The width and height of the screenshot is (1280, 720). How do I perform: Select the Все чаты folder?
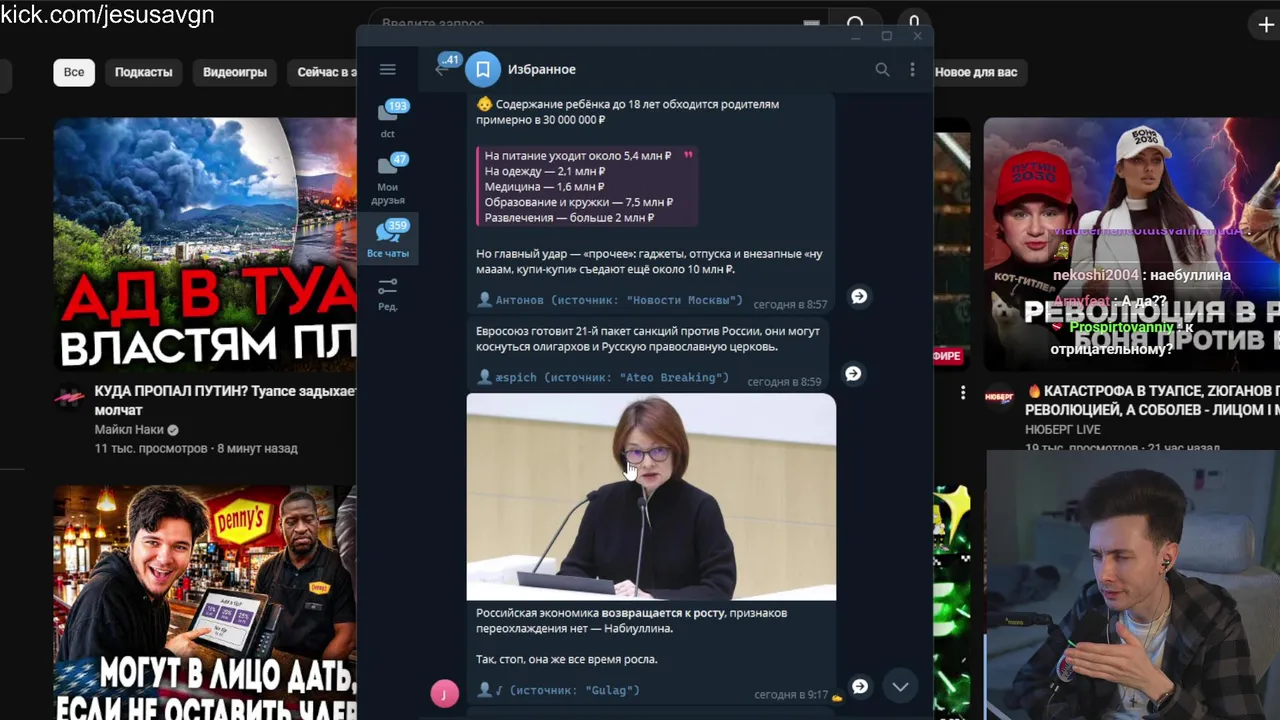(x=388, y=239)
